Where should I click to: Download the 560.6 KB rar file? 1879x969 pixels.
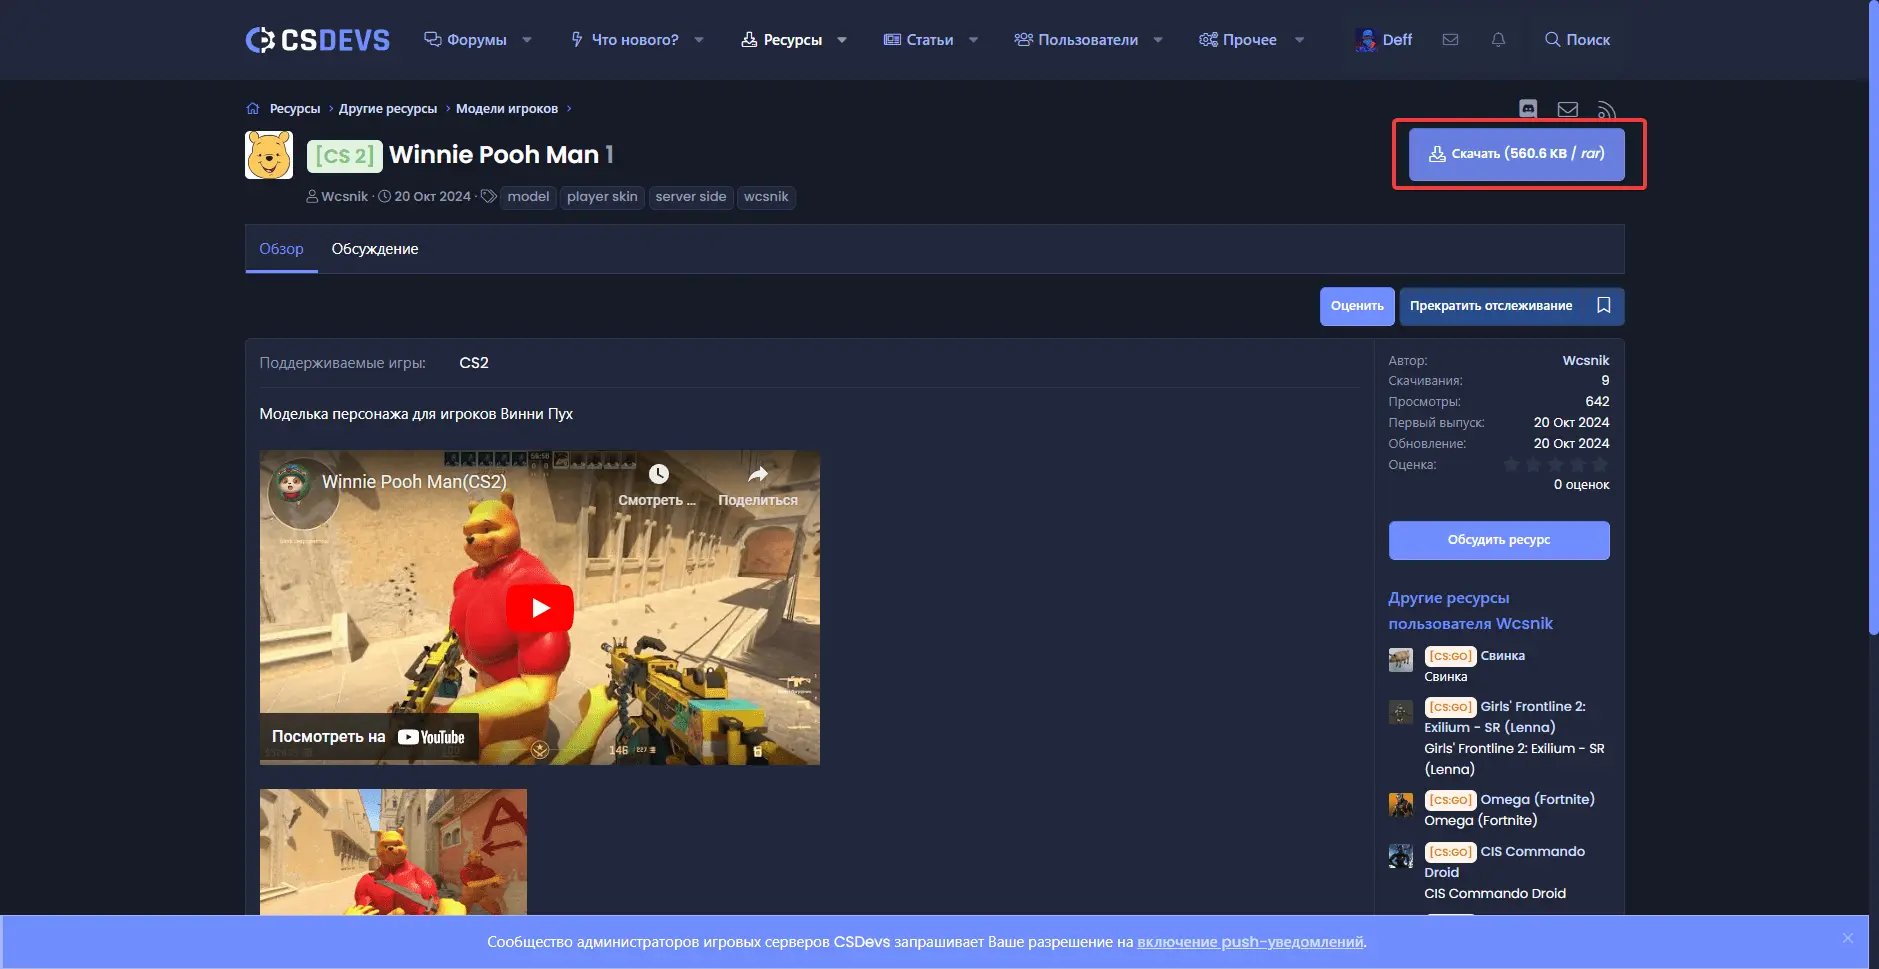pos(1517,154)
